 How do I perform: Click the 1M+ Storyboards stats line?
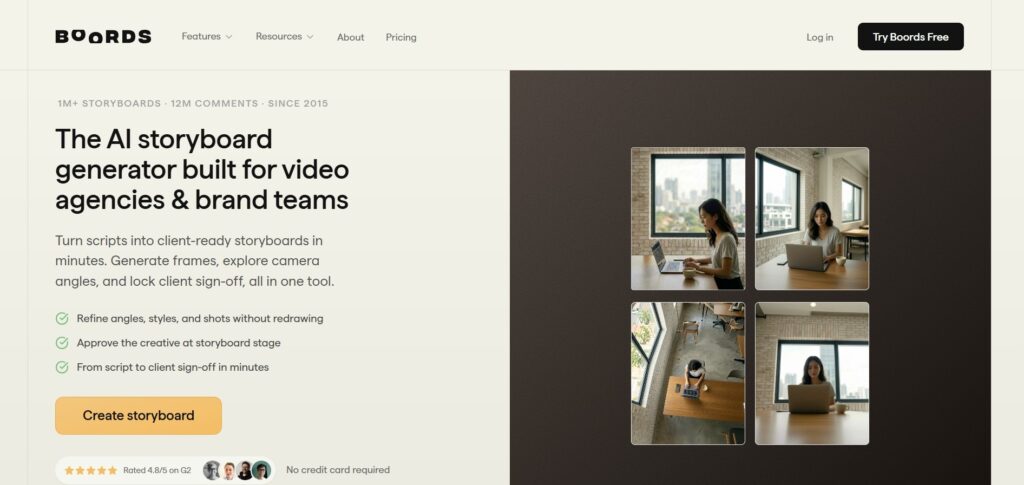pyautogui.click(x=193, y=103)
